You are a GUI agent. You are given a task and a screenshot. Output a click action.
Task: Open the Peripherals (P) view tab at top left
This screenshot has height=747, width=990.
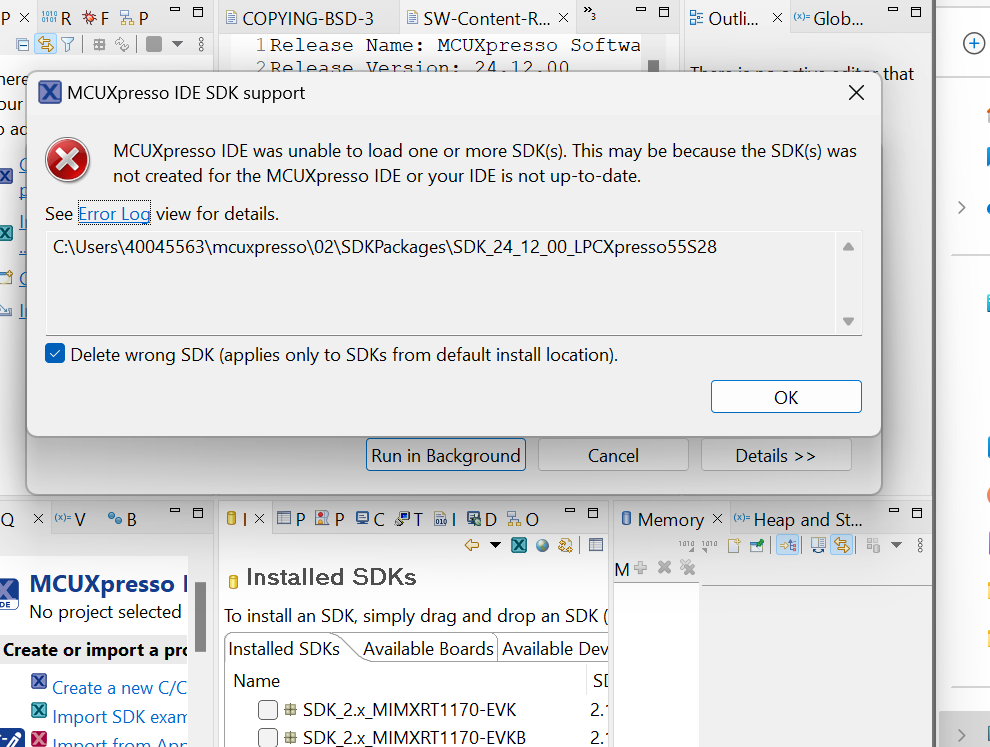[x=135, y=18]
